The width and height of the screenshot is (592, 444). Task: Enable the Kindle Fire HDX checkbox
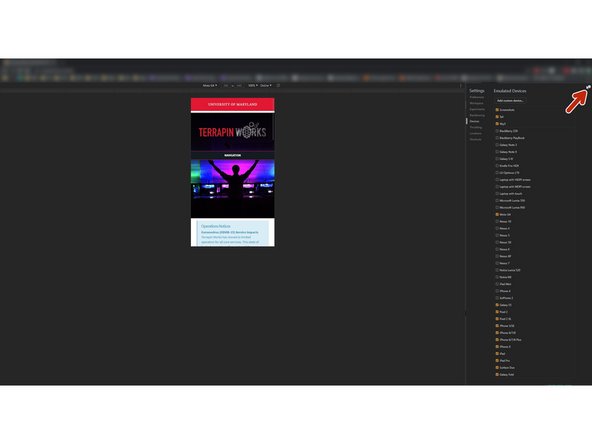click(497, 166)
